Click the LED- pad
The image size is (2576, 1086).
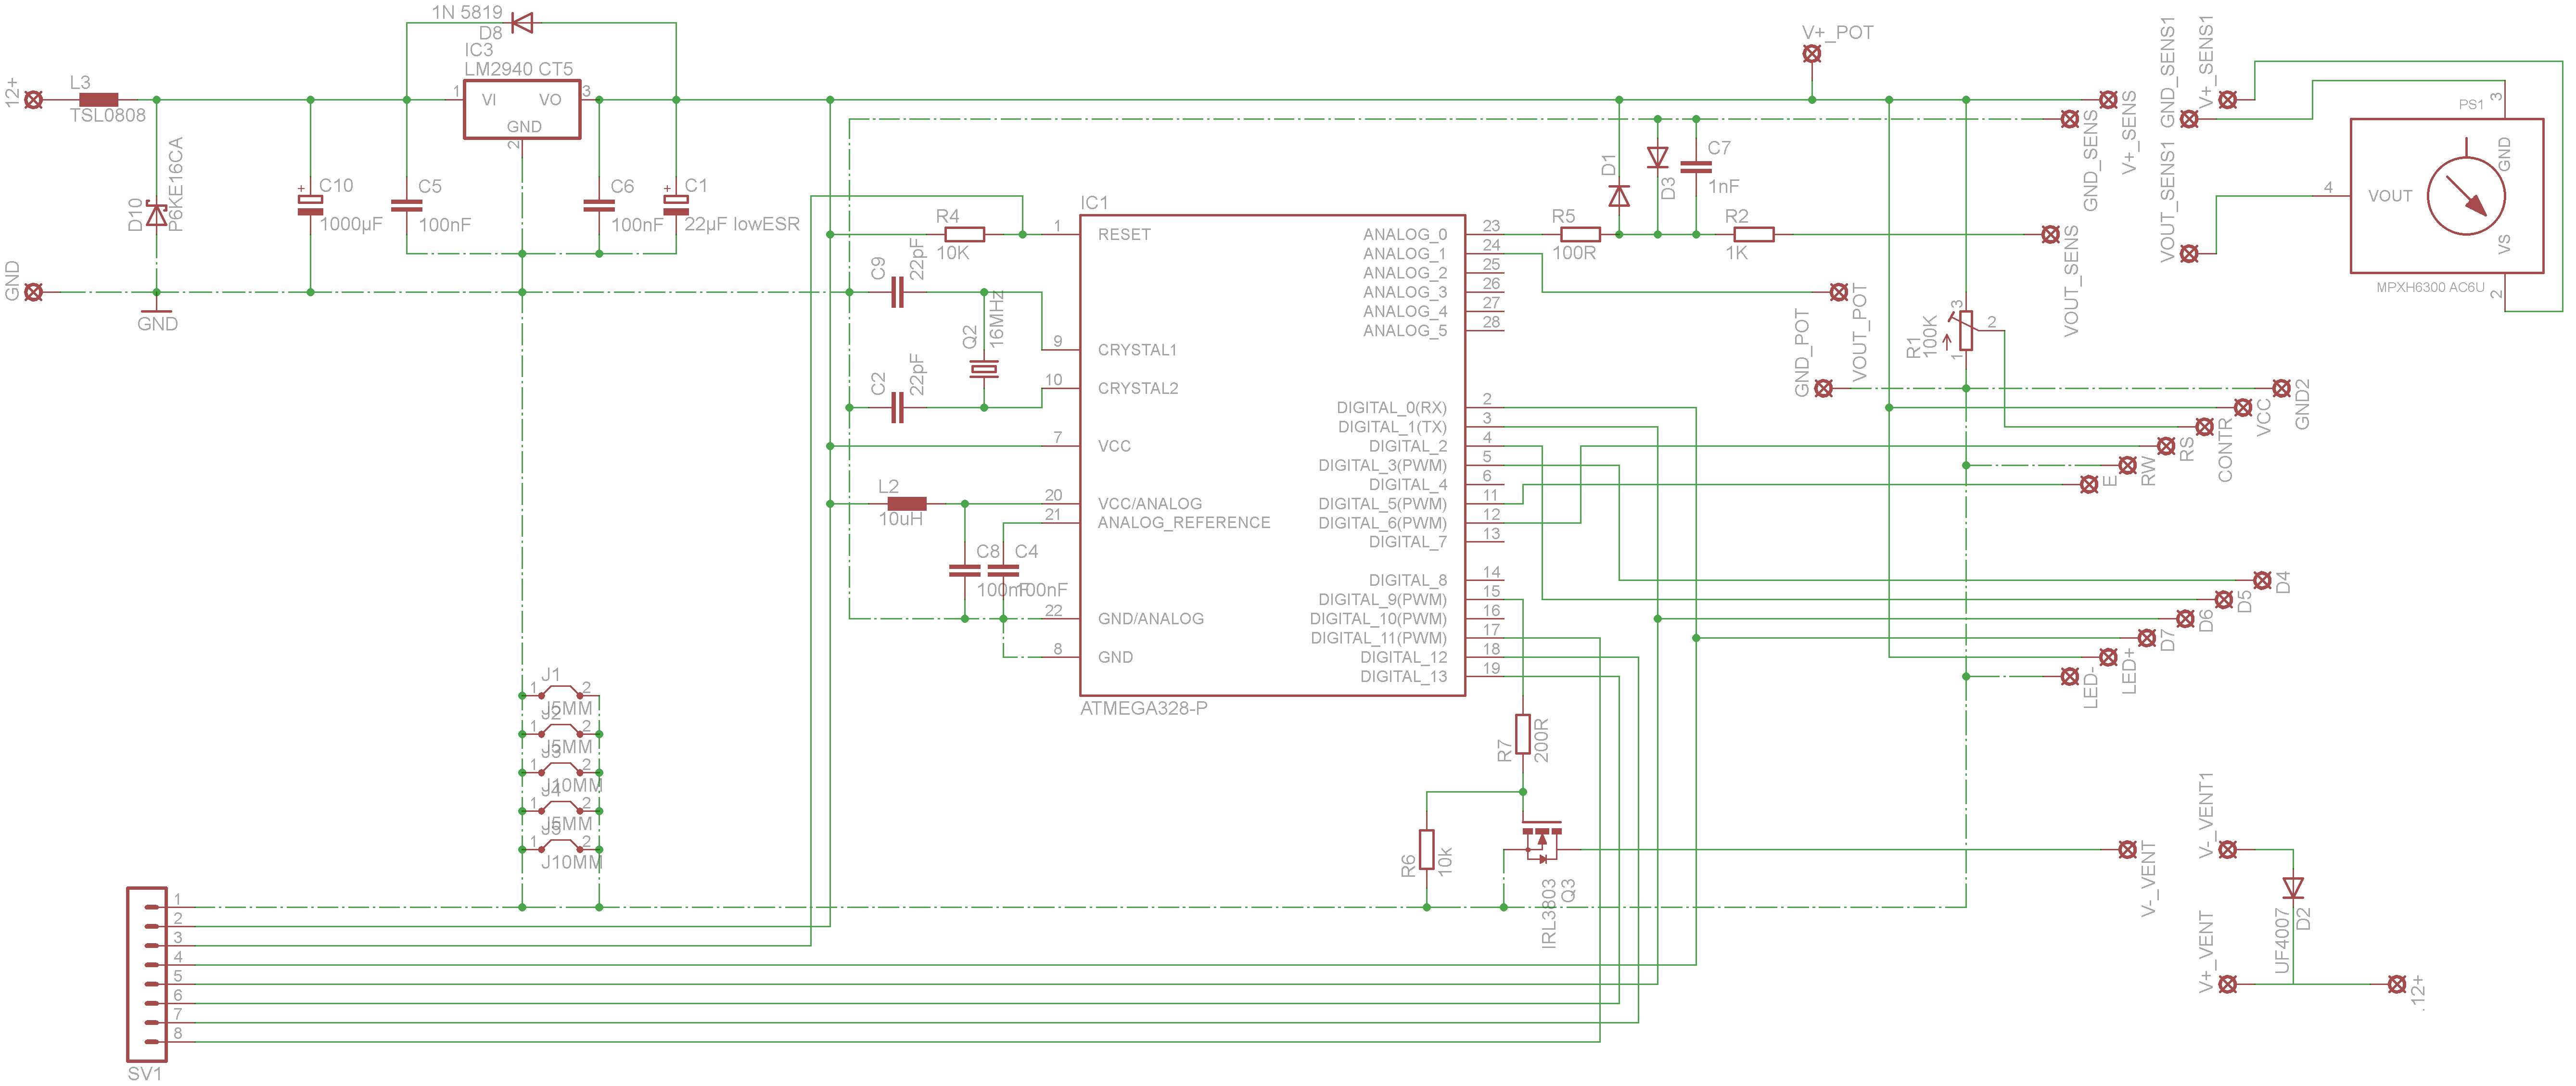tap(2069, 677)
